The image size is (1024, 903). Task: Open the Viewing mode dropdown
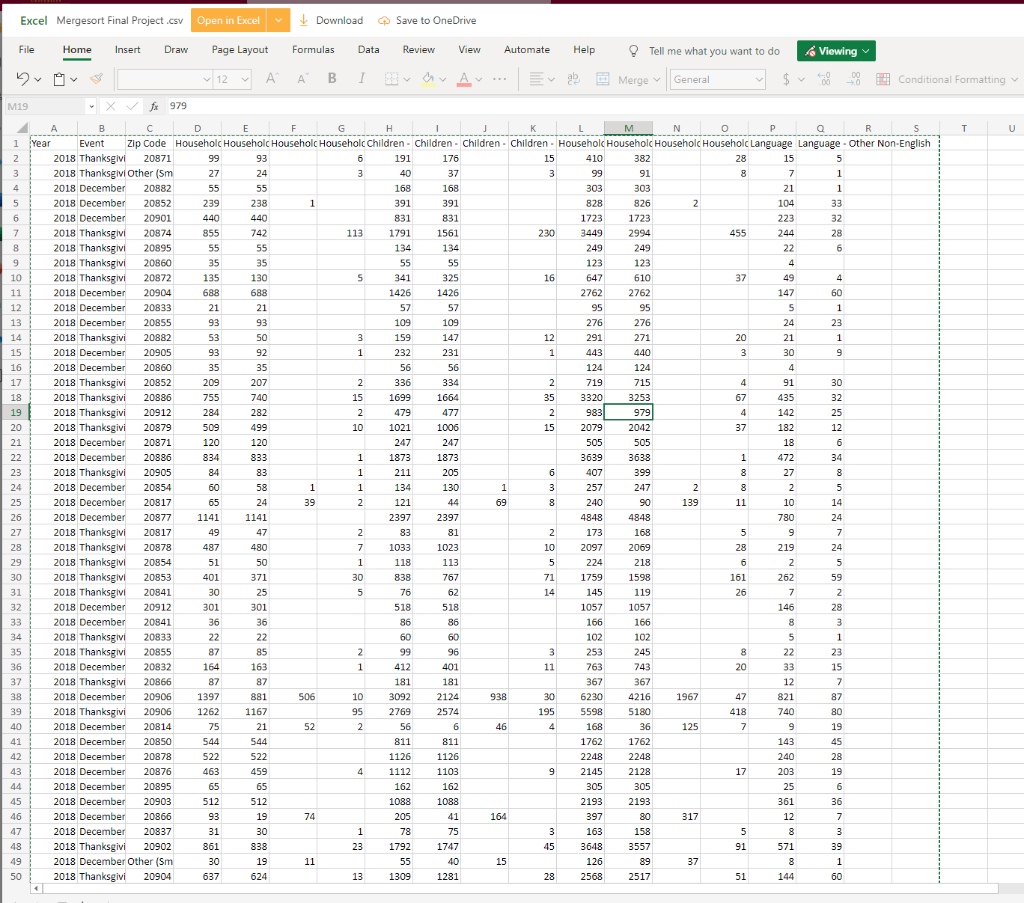coord(835,49)
